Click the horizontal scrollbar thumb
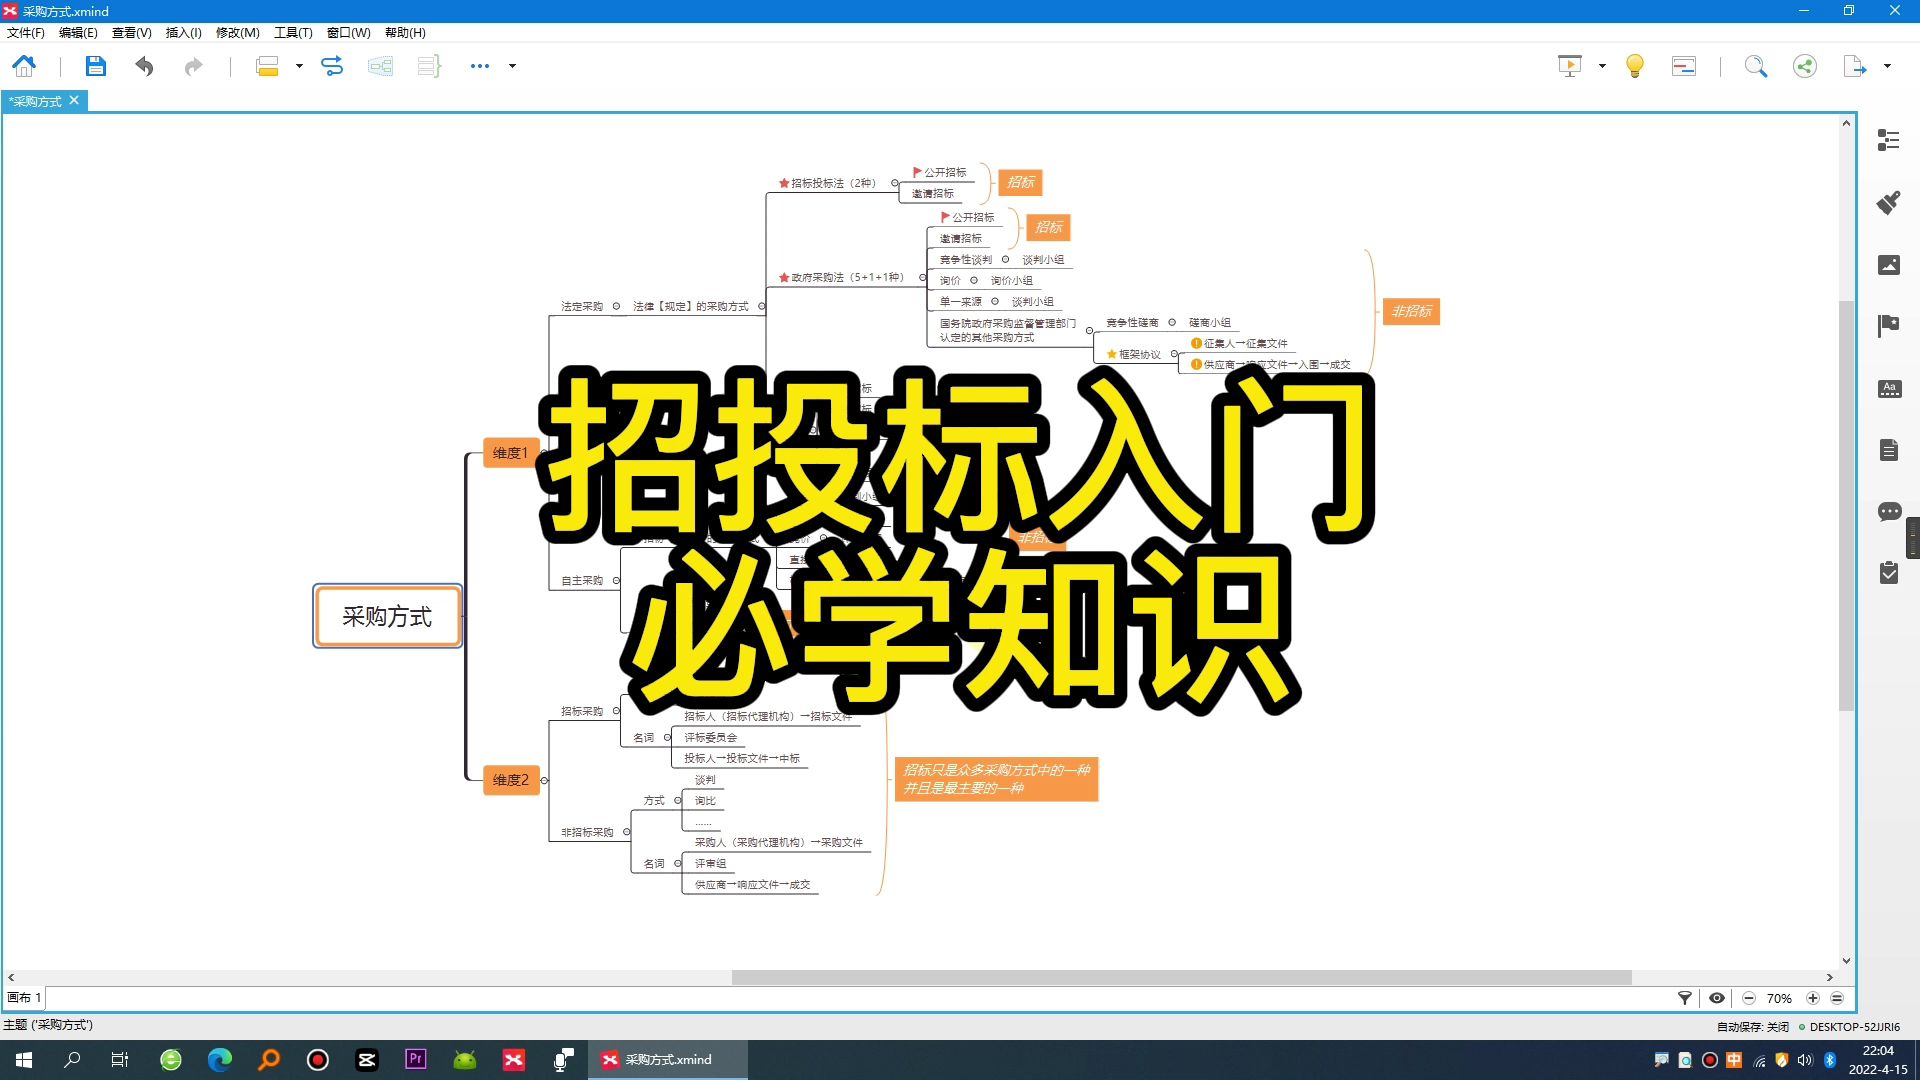 click(x=1181, y=977)
